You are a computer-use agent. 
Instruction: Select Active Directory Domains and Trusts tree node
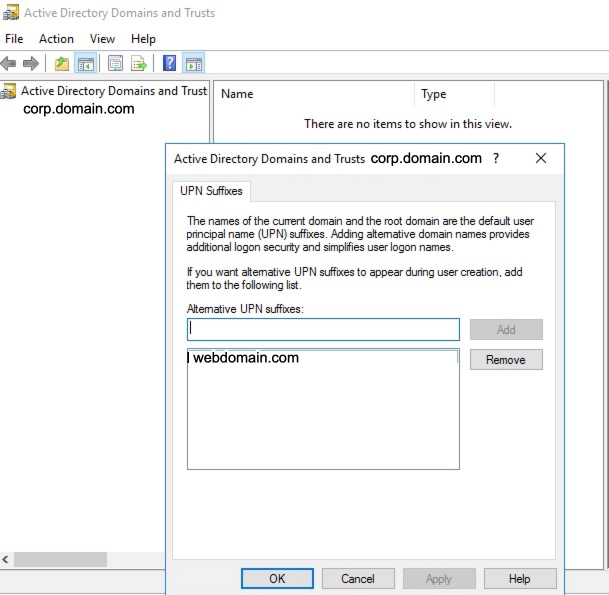(114, 91)
